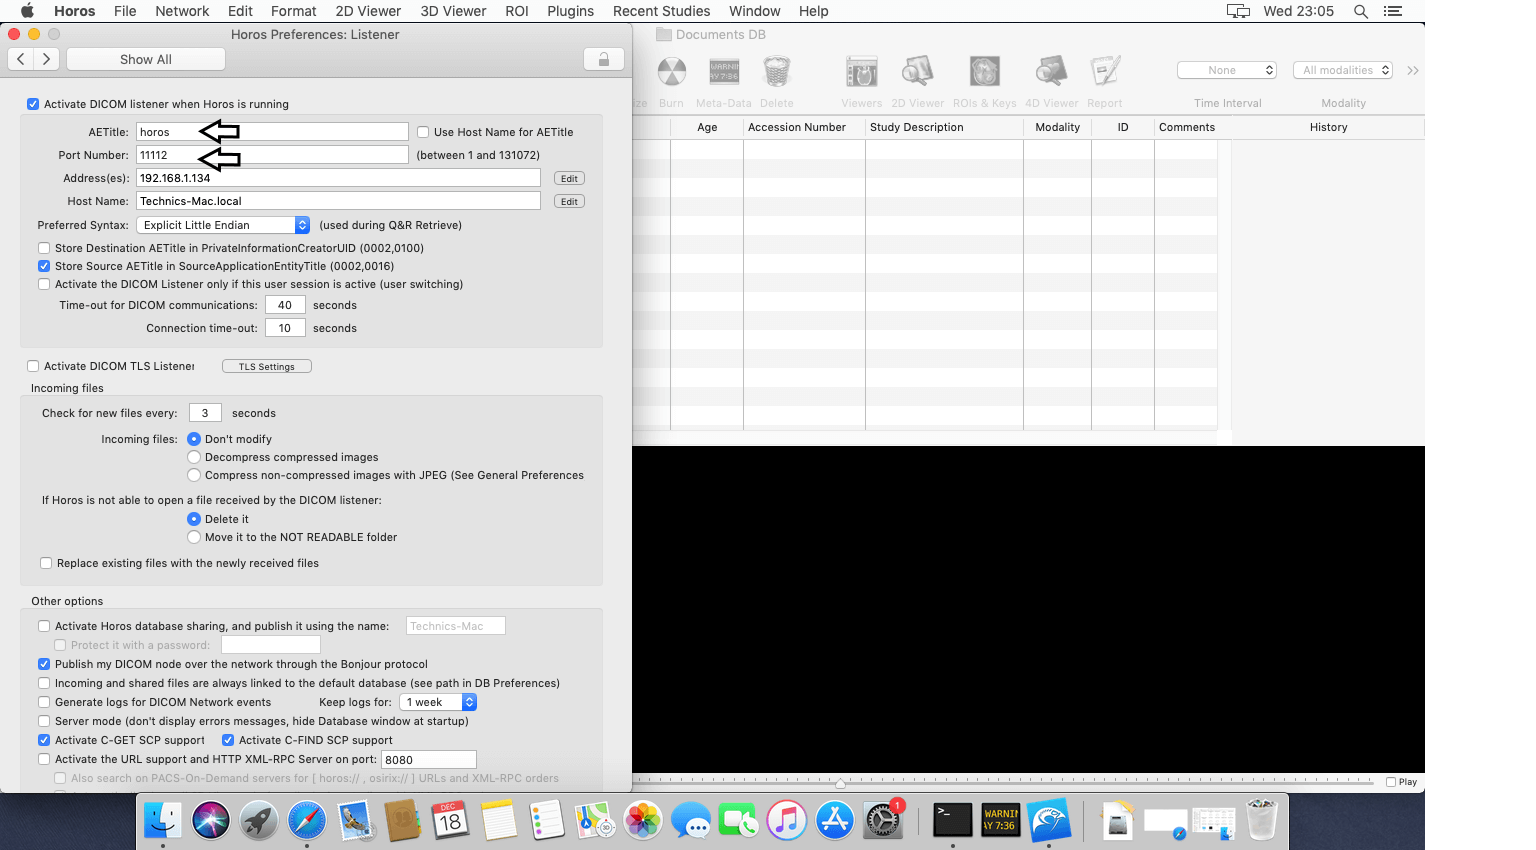The height and width of the screenshot is (850, 1536).
Task: Open the Network menu
Action: point(182,11)
